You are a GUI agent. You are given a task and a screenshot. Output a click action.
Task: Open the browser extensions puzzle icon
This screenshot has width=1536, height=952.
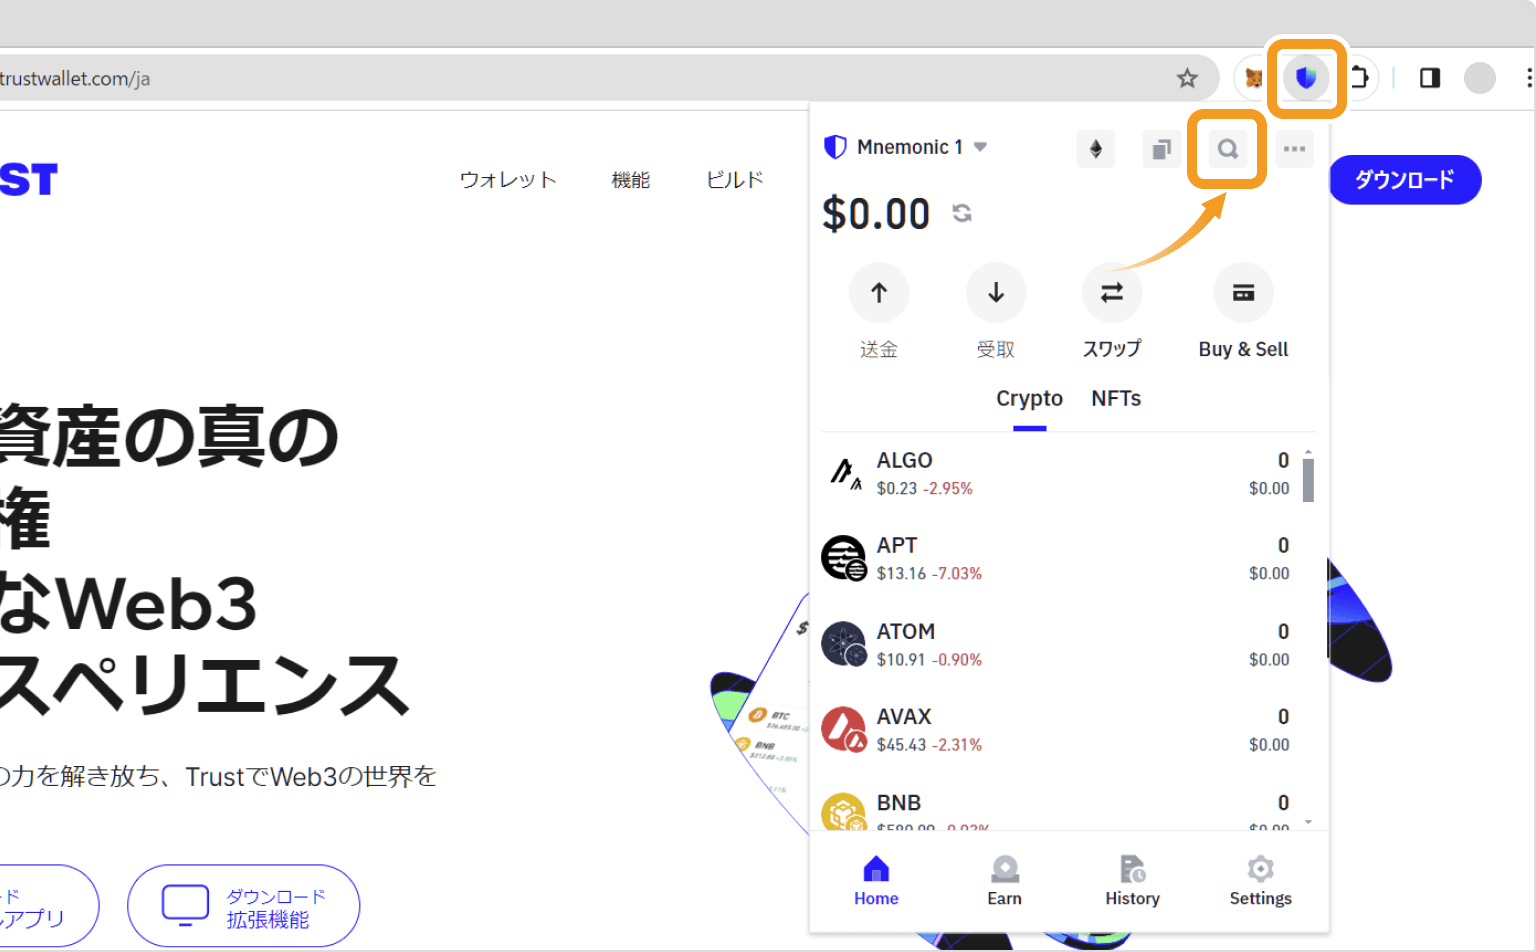[1360, 77]
